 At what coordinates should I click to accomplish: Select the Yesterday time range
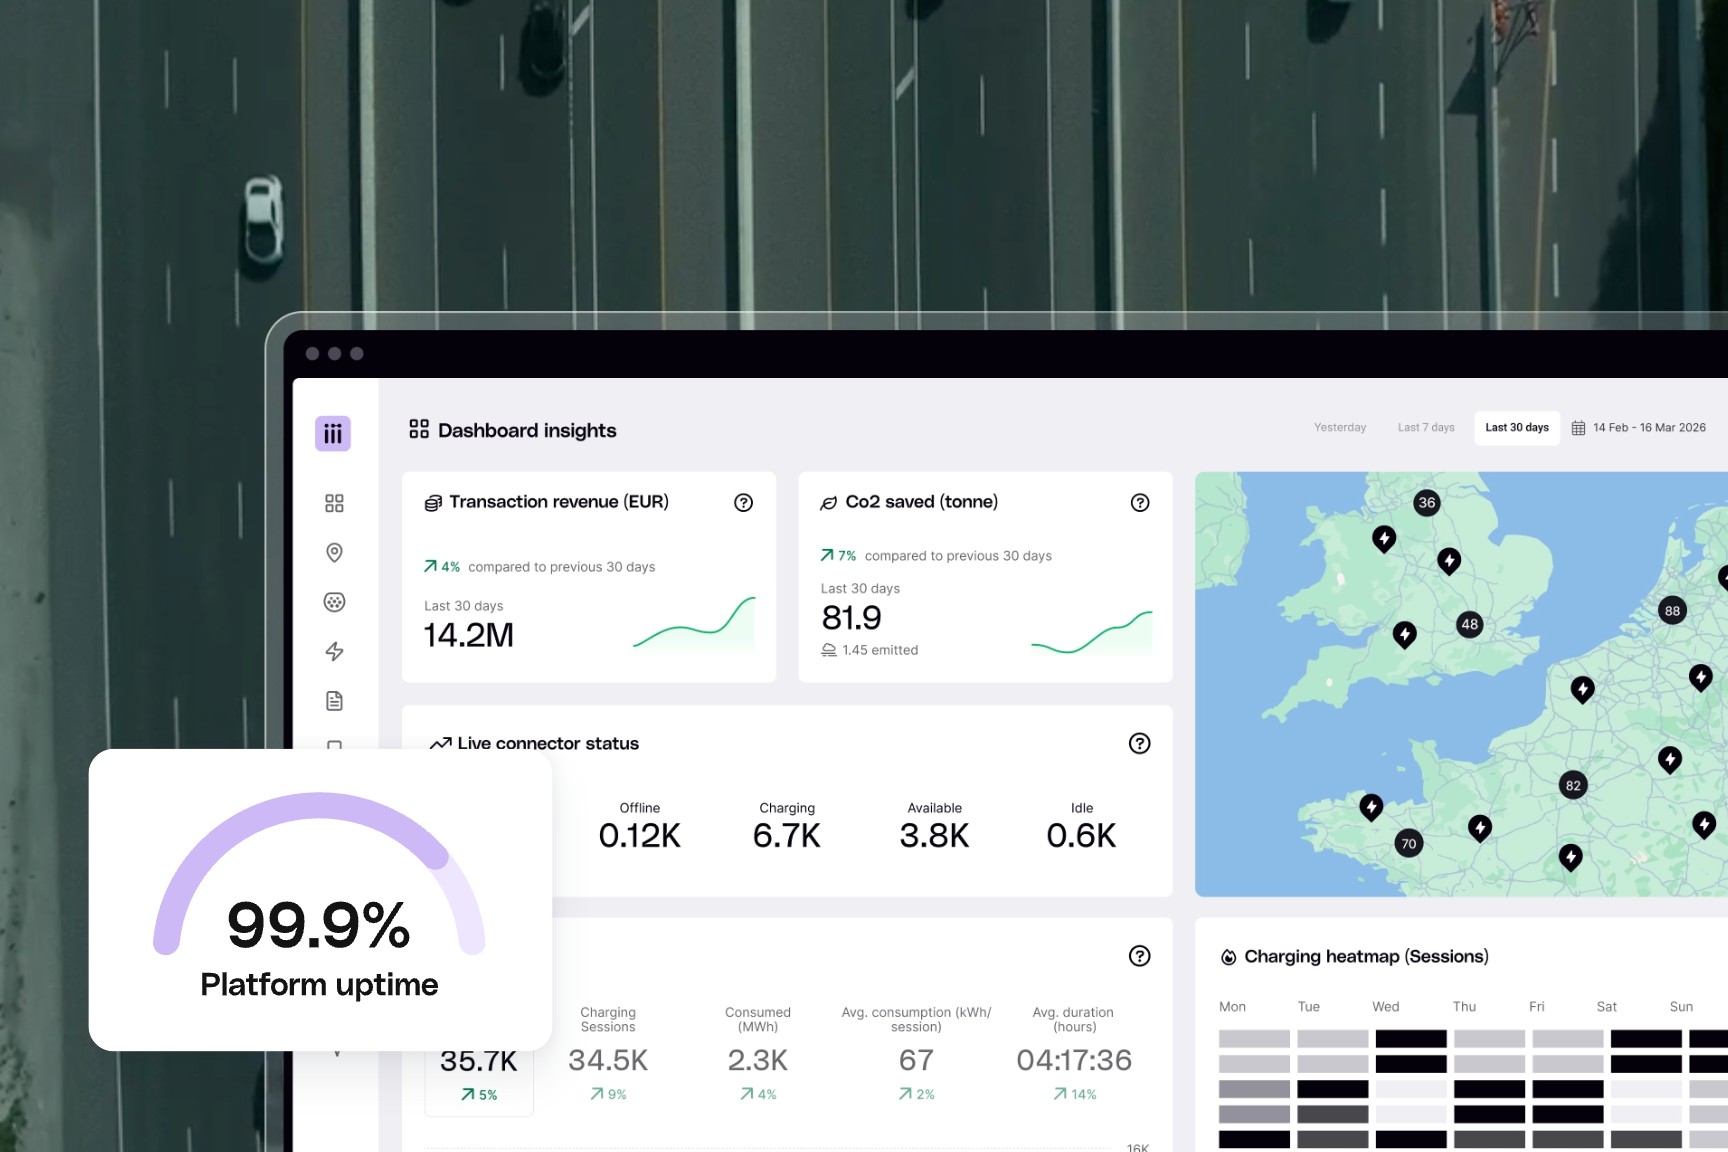(1340, 427)
